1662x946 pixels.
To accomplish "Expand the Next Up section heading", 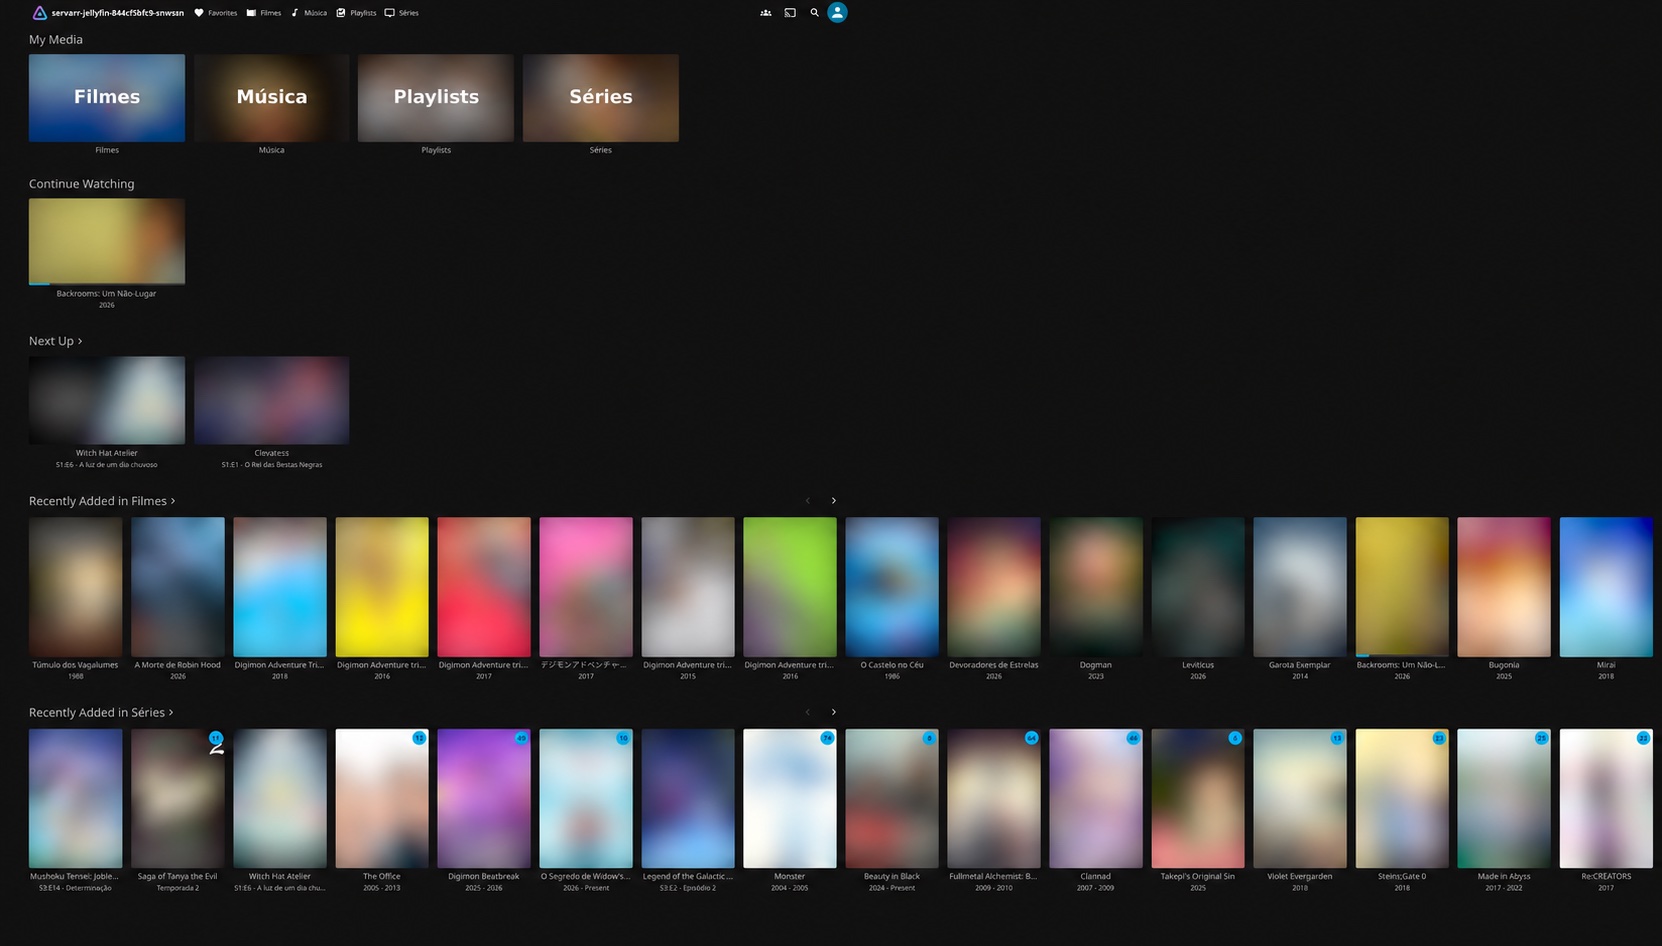I will tap(56, 341).
